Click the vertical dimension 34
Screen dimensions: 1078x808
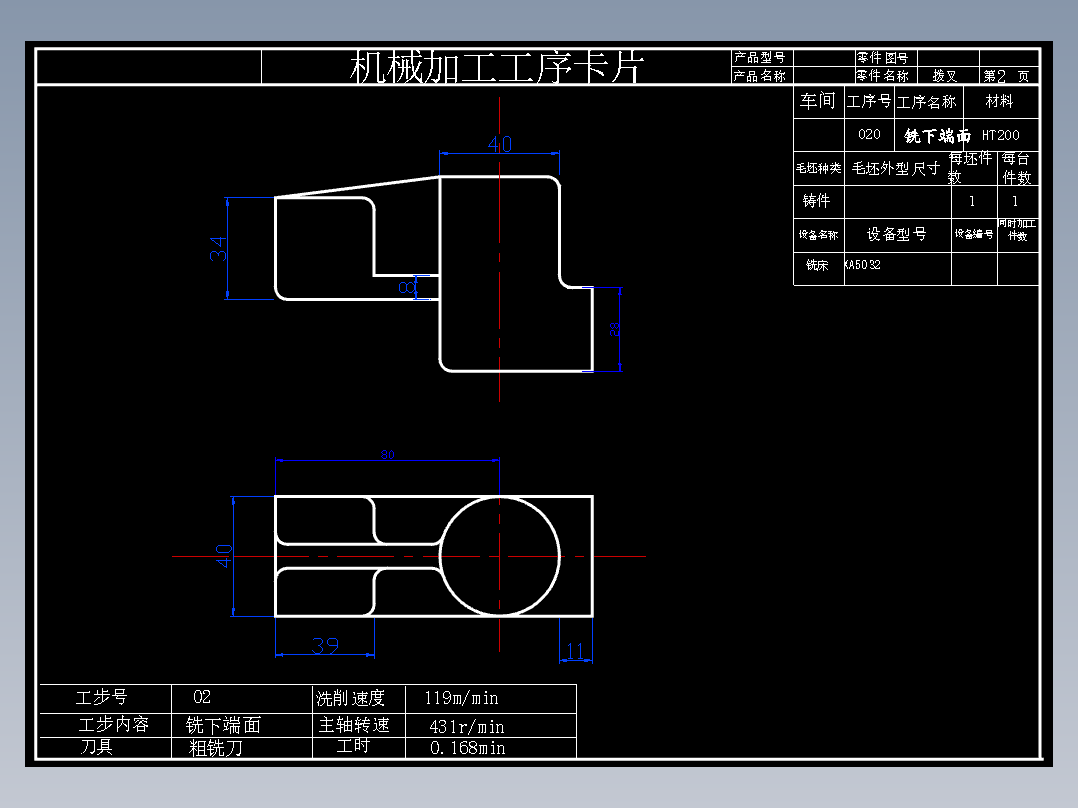pos(218,248)
